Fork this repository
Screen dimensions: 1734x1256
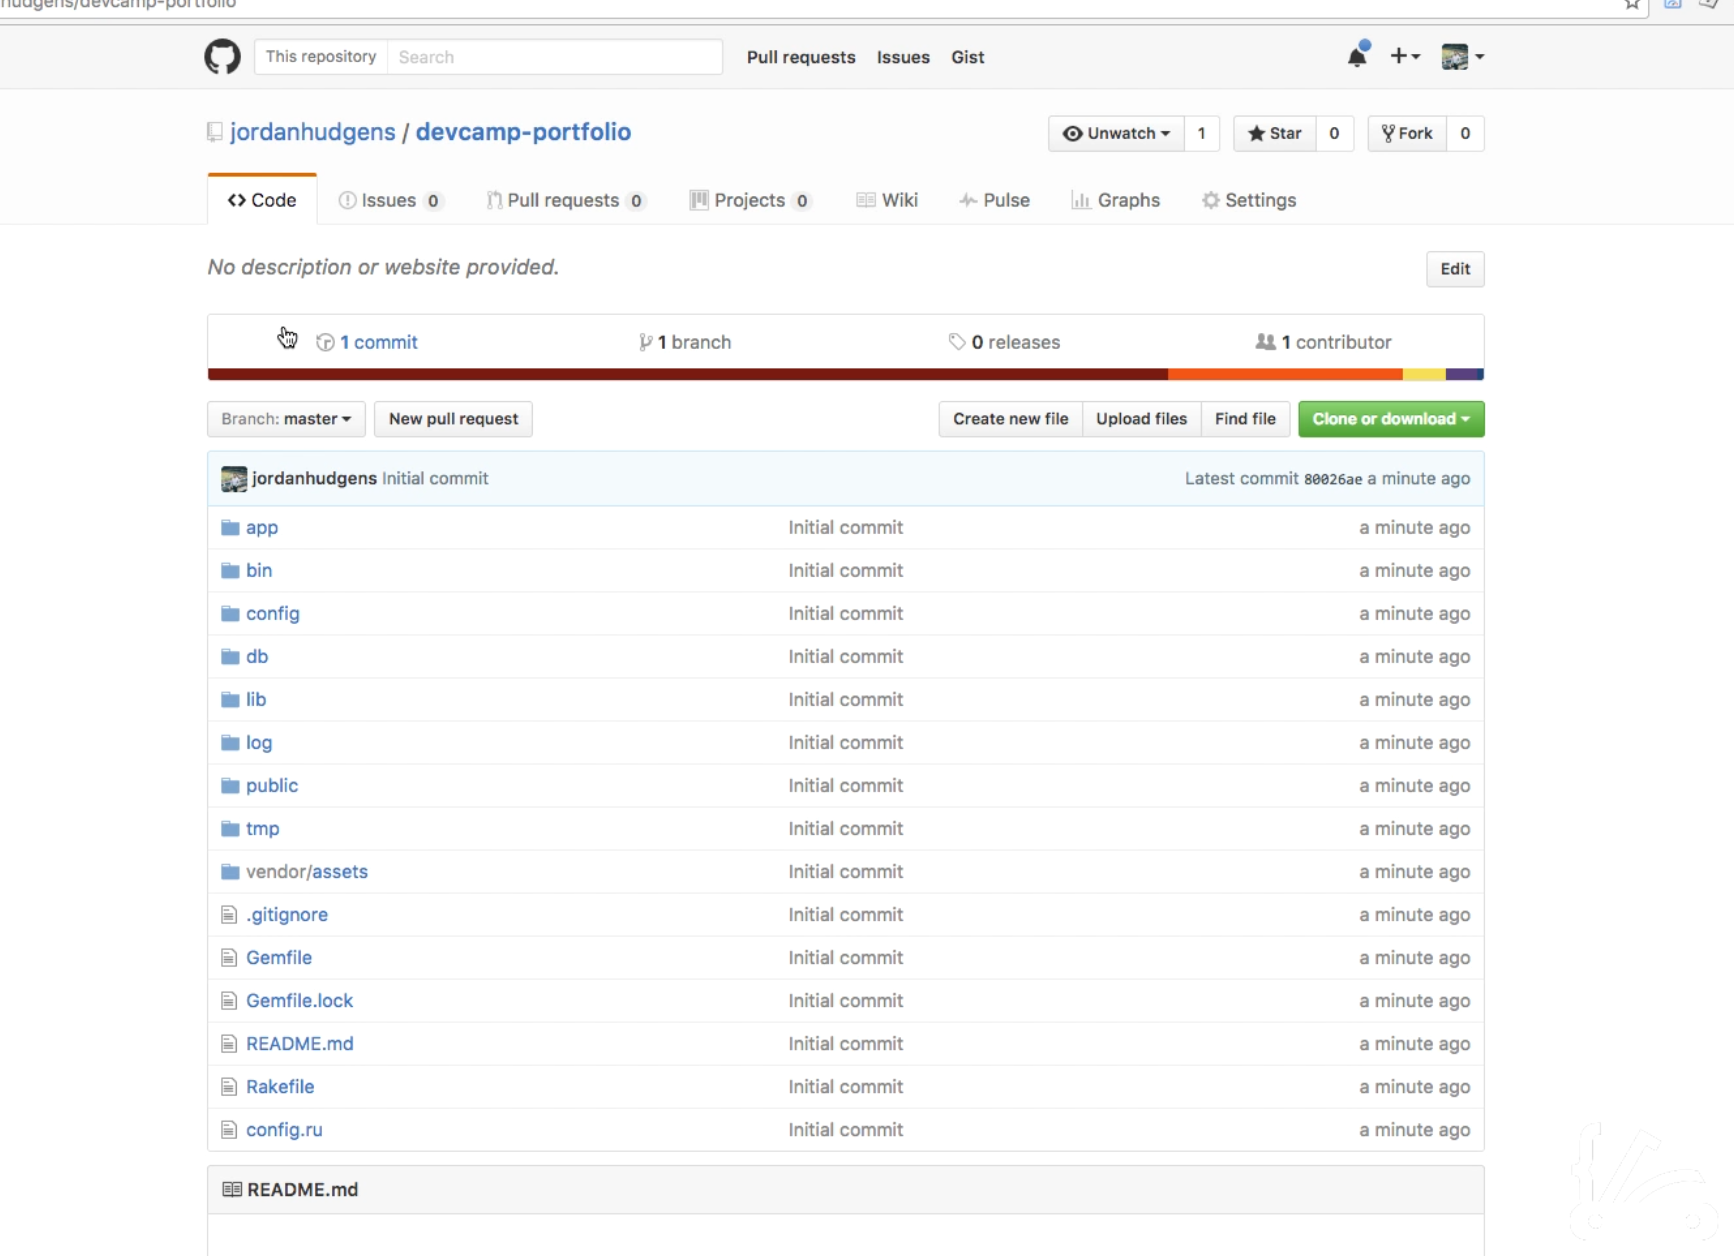pos(1407,133)
